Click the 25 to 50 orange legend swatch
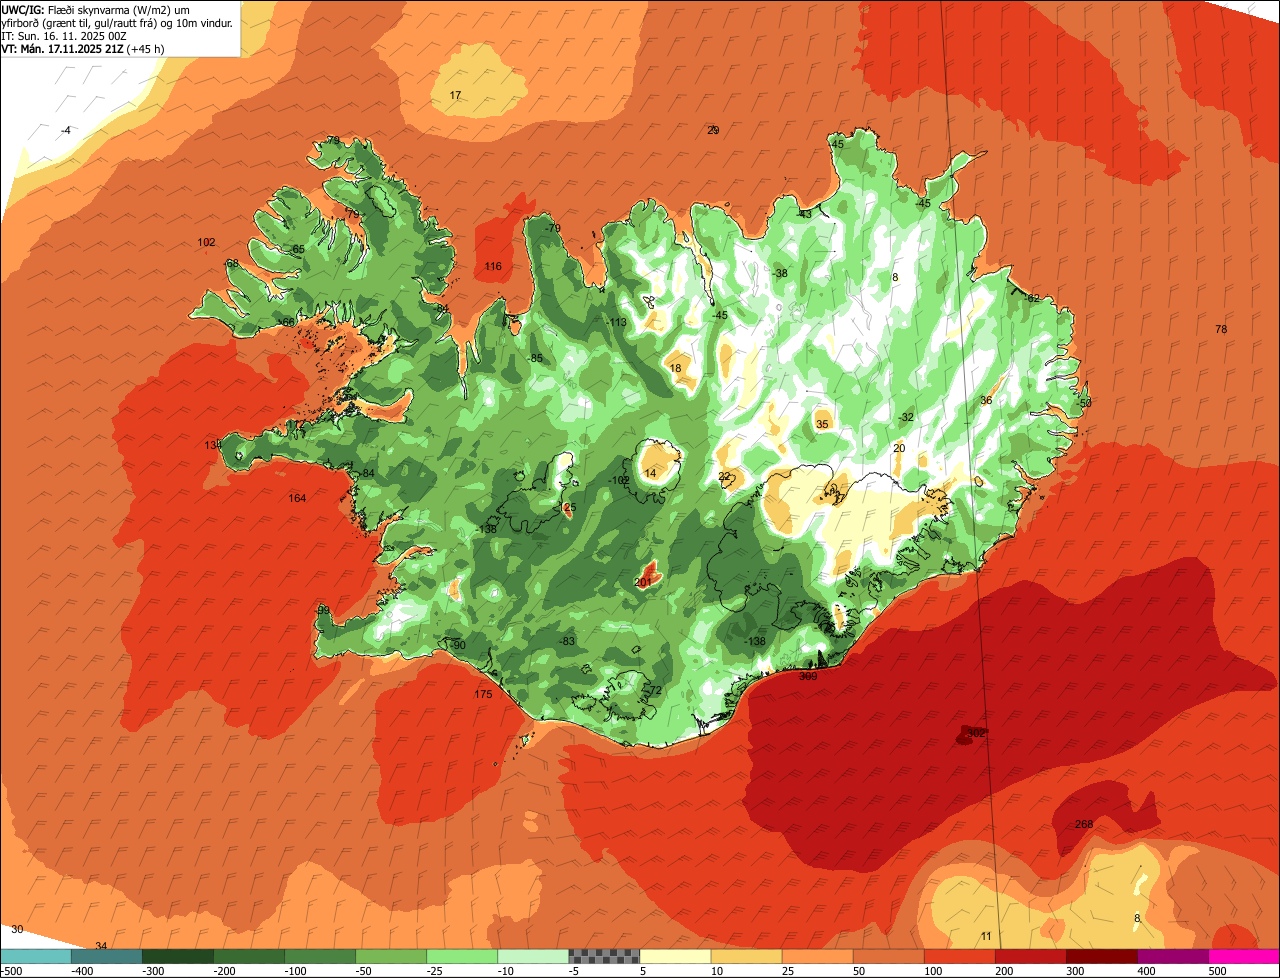Image resolution: width=1280 pixels, height=978 pixels. coord(817,956)
